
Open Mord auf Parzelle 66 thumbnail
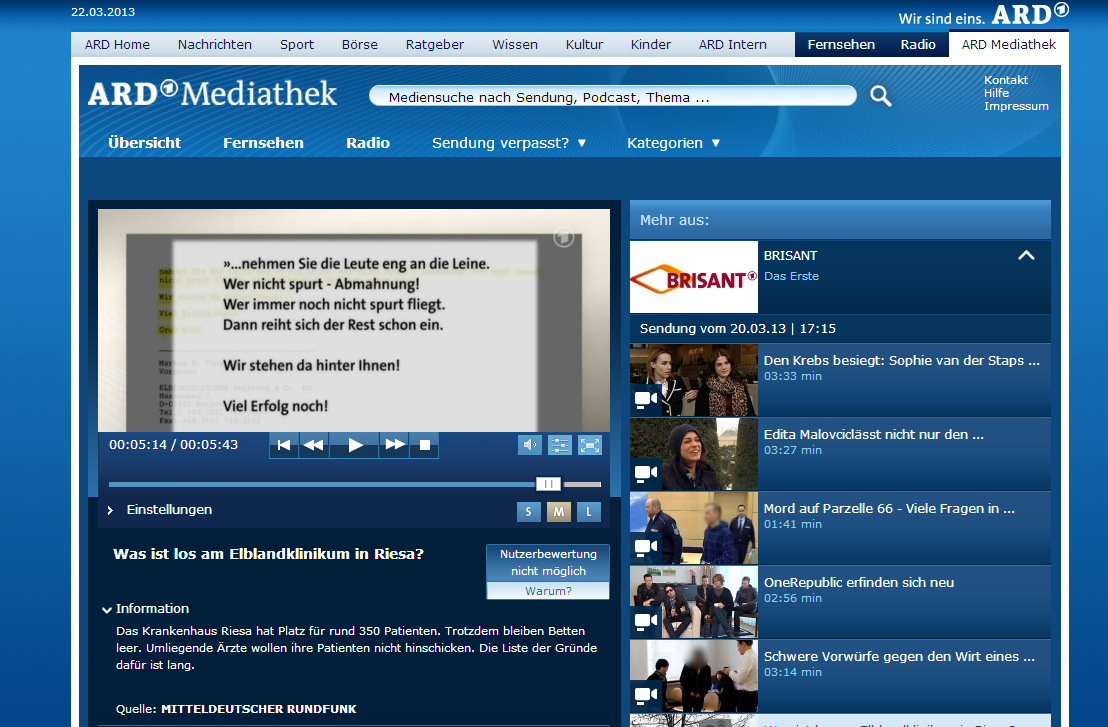coord(694,528)
